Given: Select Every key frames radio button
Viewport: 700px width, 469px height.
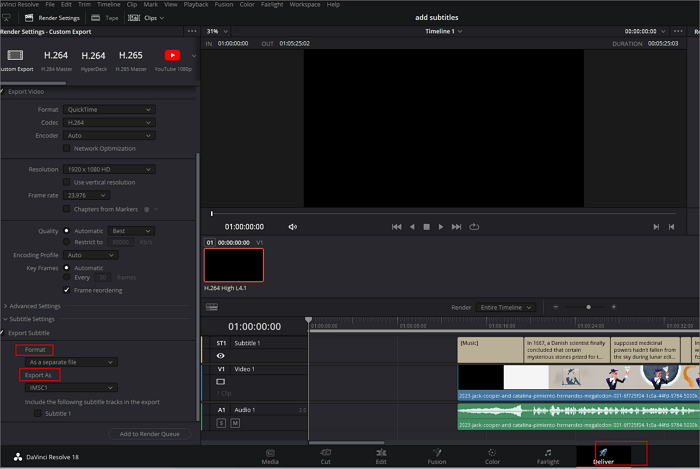Looking at the screenshot, I should coord(67,277).
